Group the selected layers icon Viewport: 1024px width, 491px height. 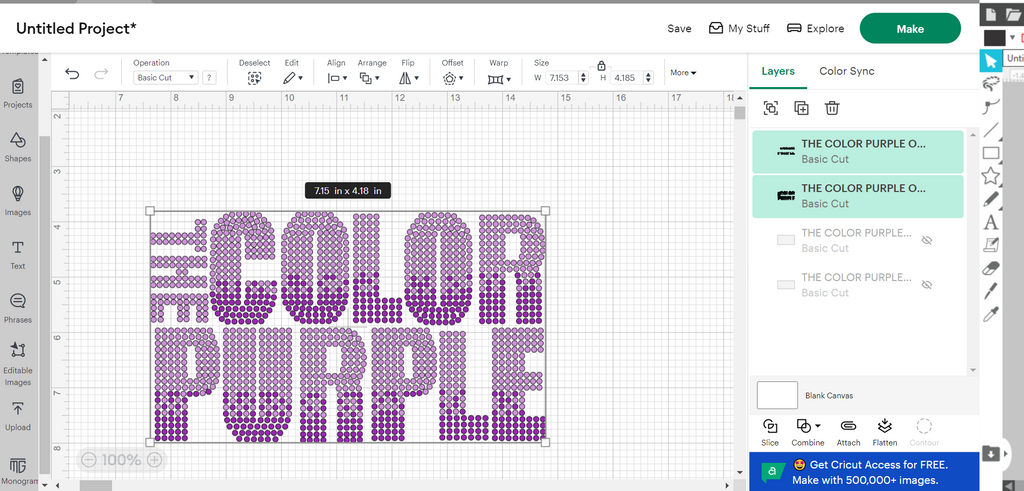[771, 108]
